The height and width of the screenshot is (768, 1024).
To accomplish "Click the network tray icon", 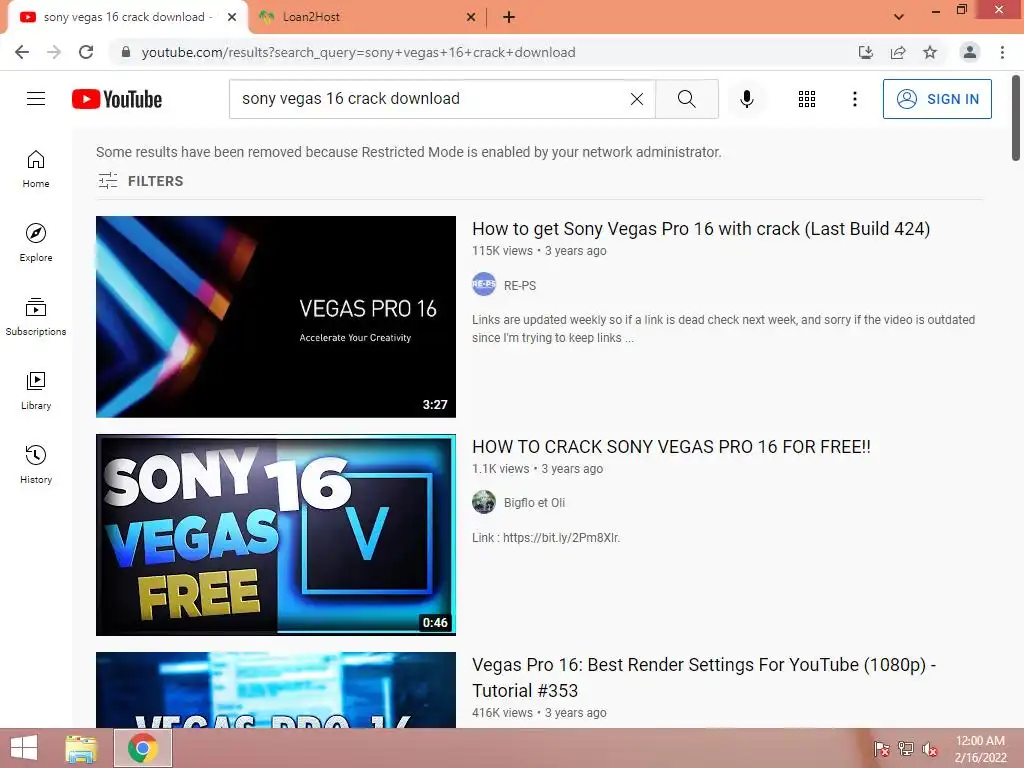I will click(x=905, y=748).
